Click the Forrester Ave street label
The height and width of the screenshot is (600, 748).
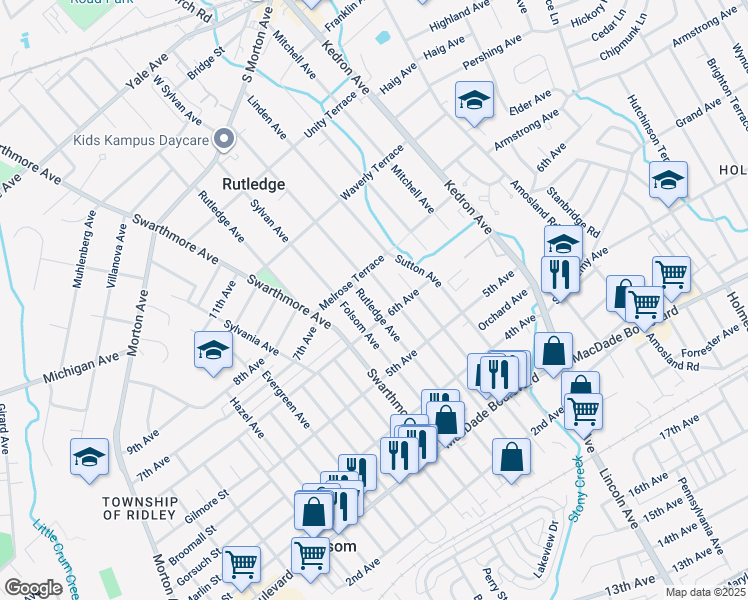tap(711, 341)
